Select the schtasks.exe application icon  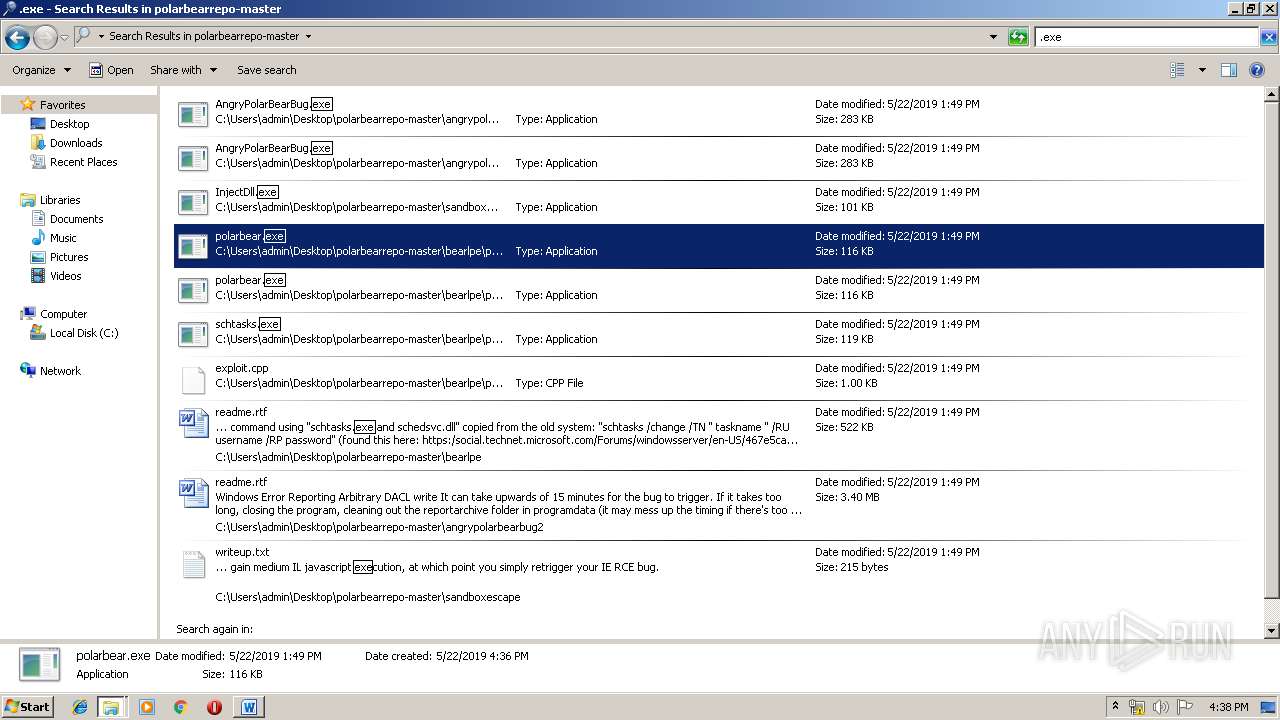(x=193, y=332)
